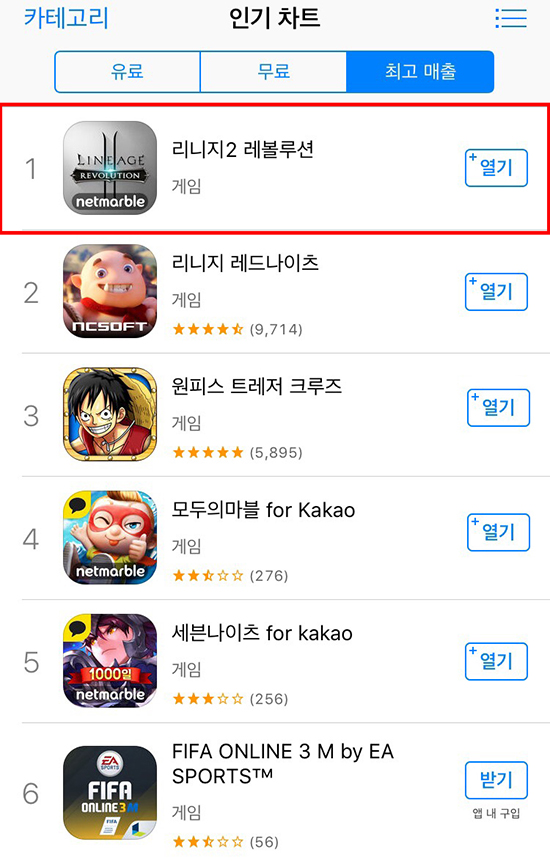Switch to the 유료 tab
Viewport: 550px width, 861px height.
127,71
